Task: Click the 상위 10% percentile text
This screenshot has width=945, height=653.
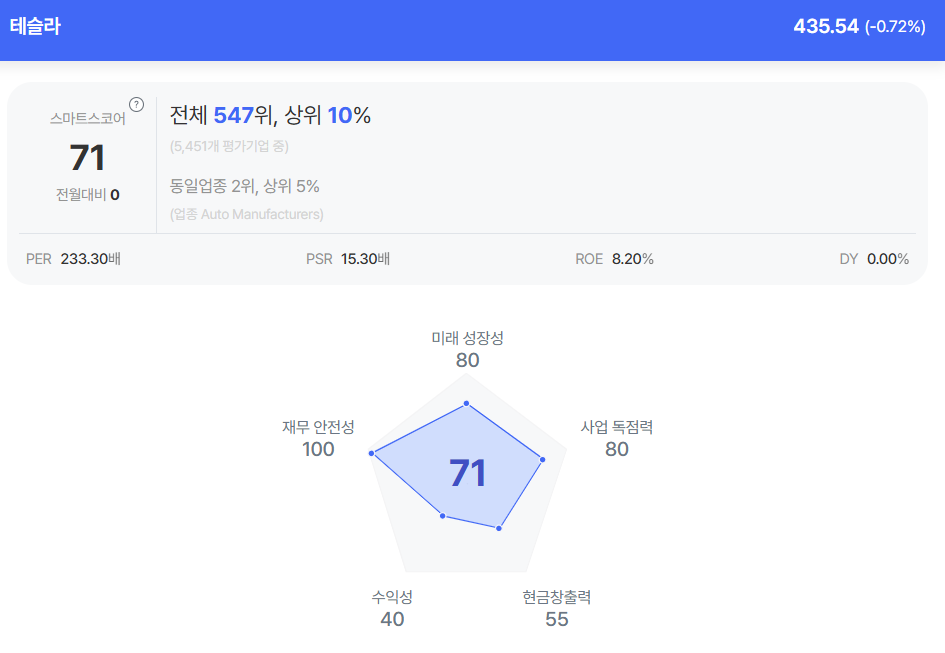Action: click(x=328, y=116)
